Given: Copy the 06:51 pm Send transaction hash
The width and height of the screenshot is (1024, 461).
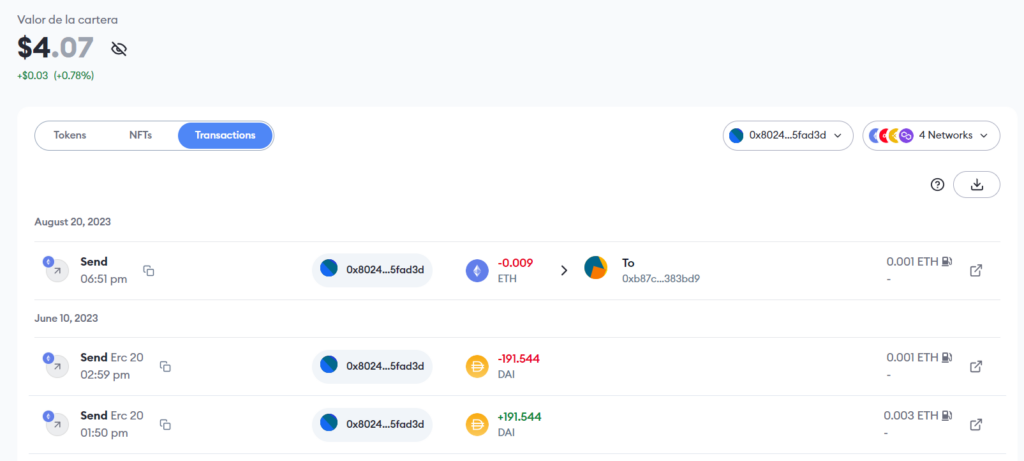Looking at the screenshot, I should [x=149, y=270].
